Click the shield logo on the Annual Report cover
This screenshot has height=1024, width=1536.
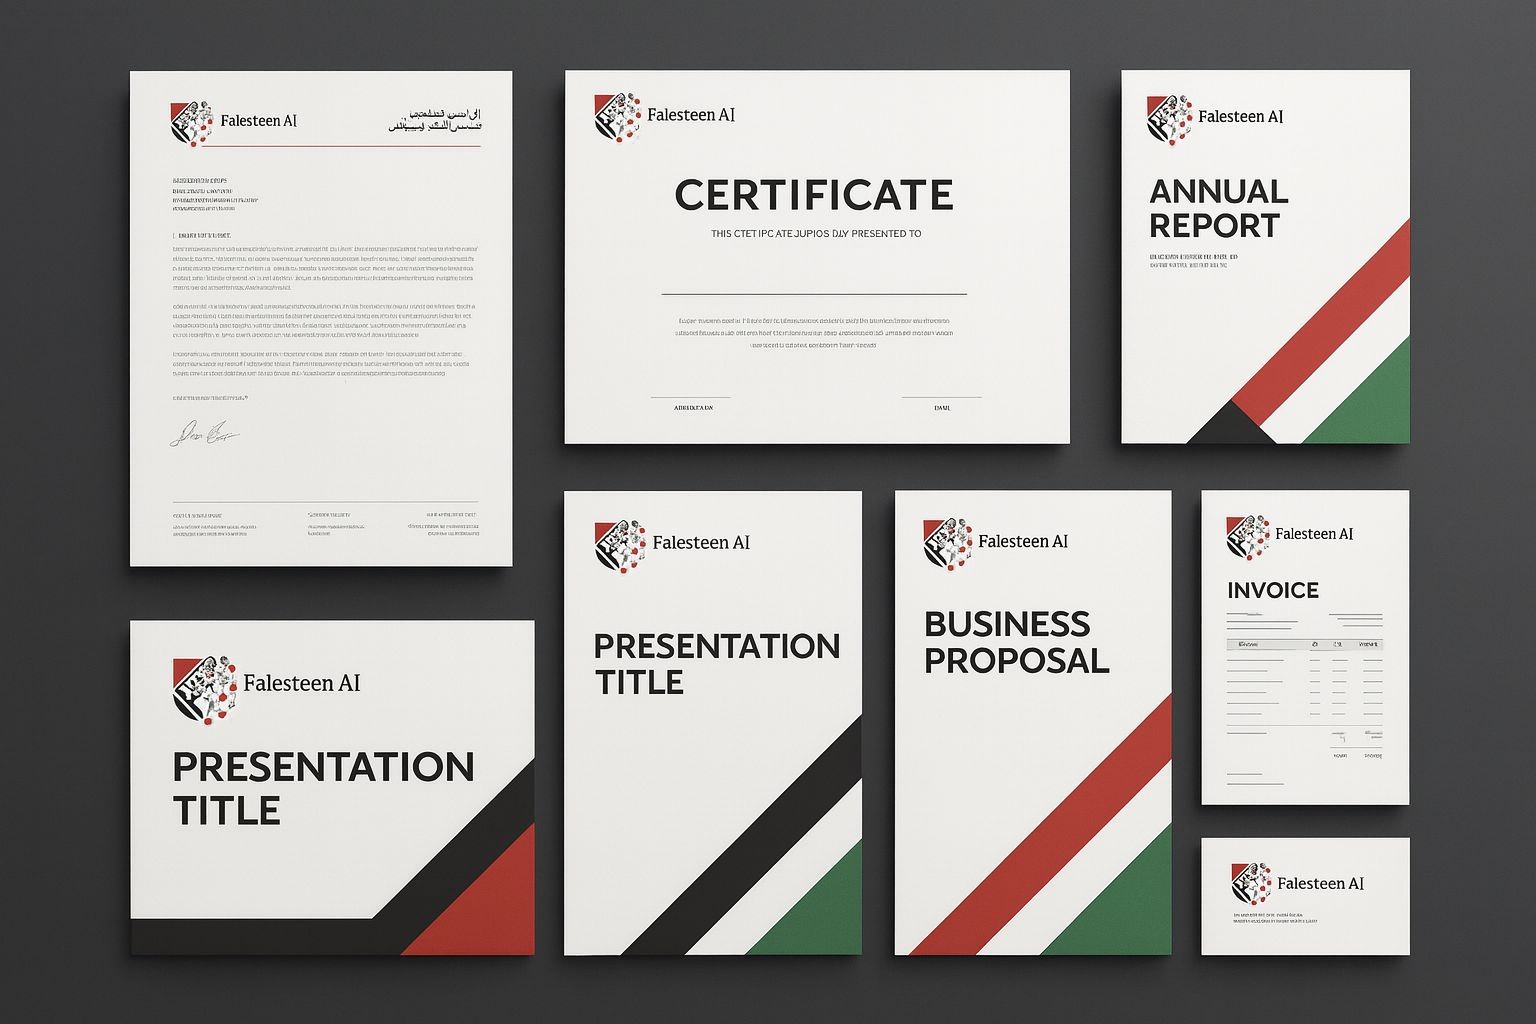(1170, 118)
